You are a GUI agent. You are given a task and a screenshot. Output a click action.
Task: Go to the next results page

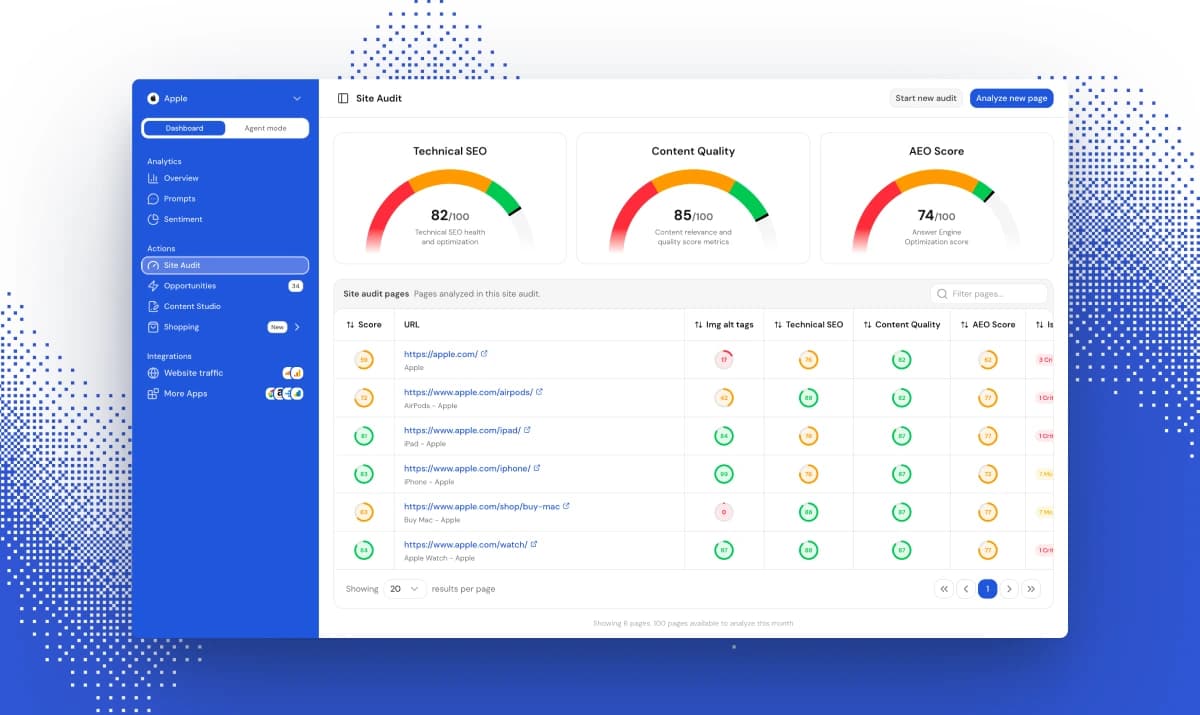point(1009,589)
